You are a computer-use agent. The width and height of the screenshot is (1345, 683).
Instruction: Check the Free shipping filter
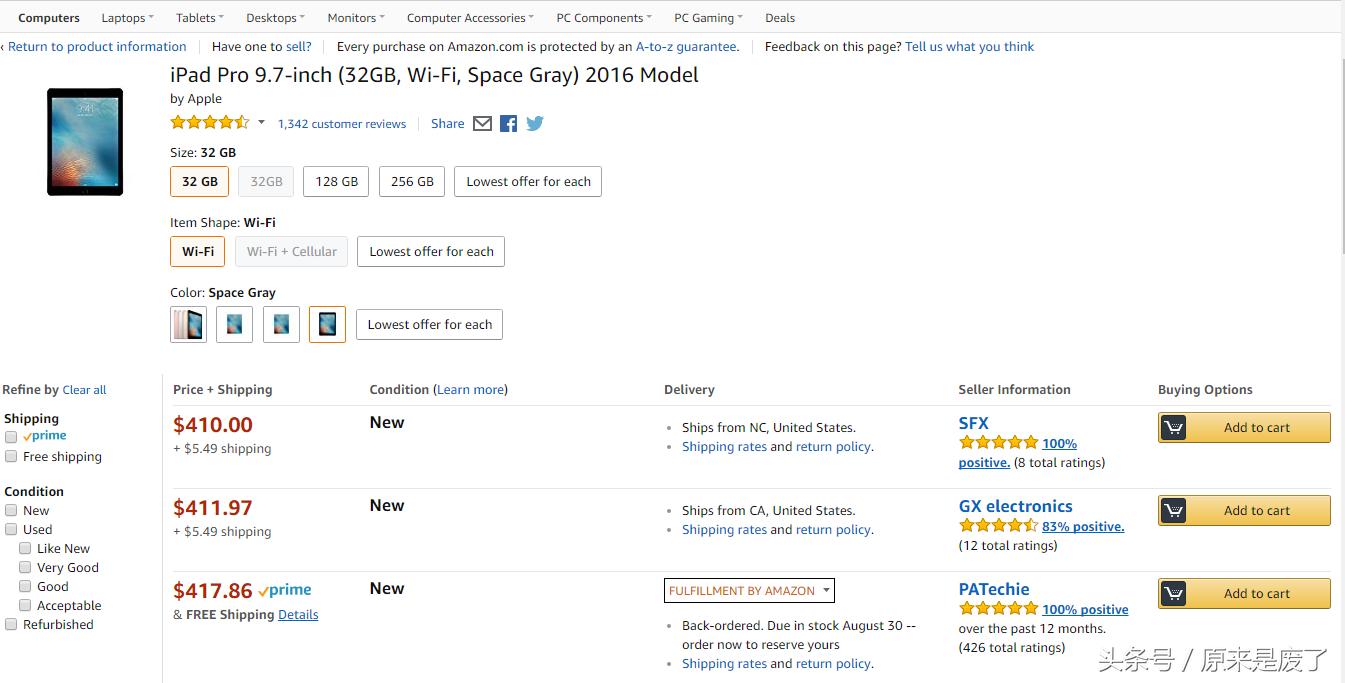tap(11, 457)
